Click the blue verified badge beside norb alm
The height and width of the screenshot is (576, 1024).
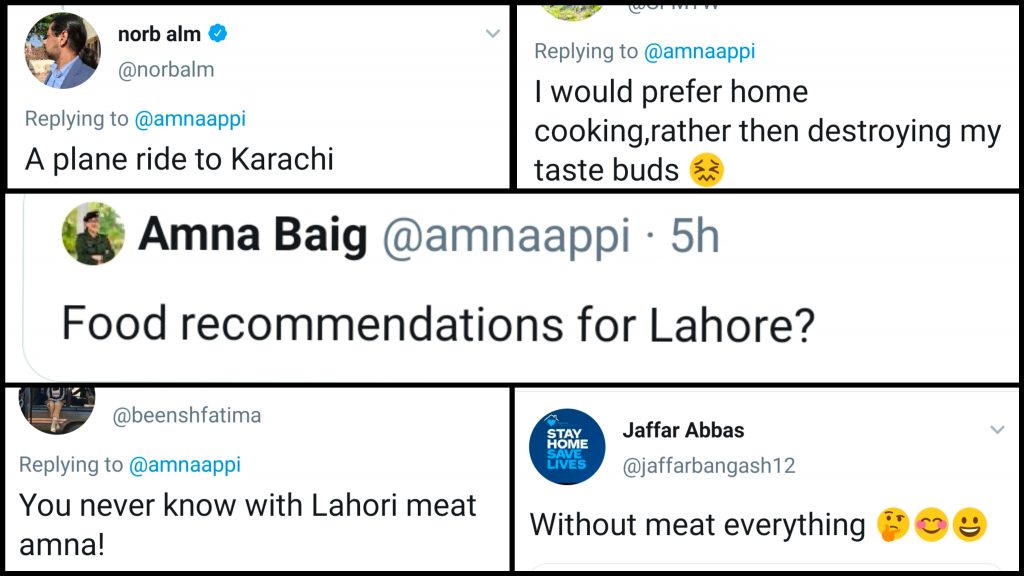(217, 35)
